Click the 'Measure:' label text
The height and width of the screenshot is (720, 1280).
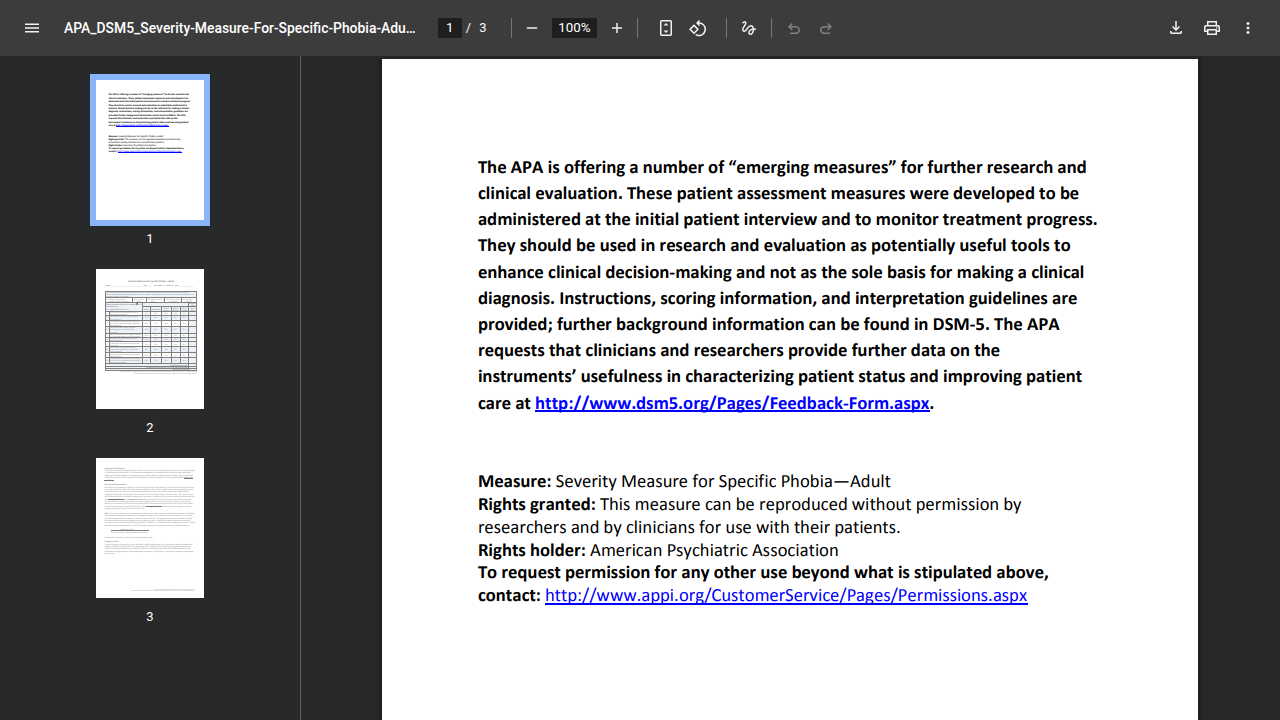(514, 481)
